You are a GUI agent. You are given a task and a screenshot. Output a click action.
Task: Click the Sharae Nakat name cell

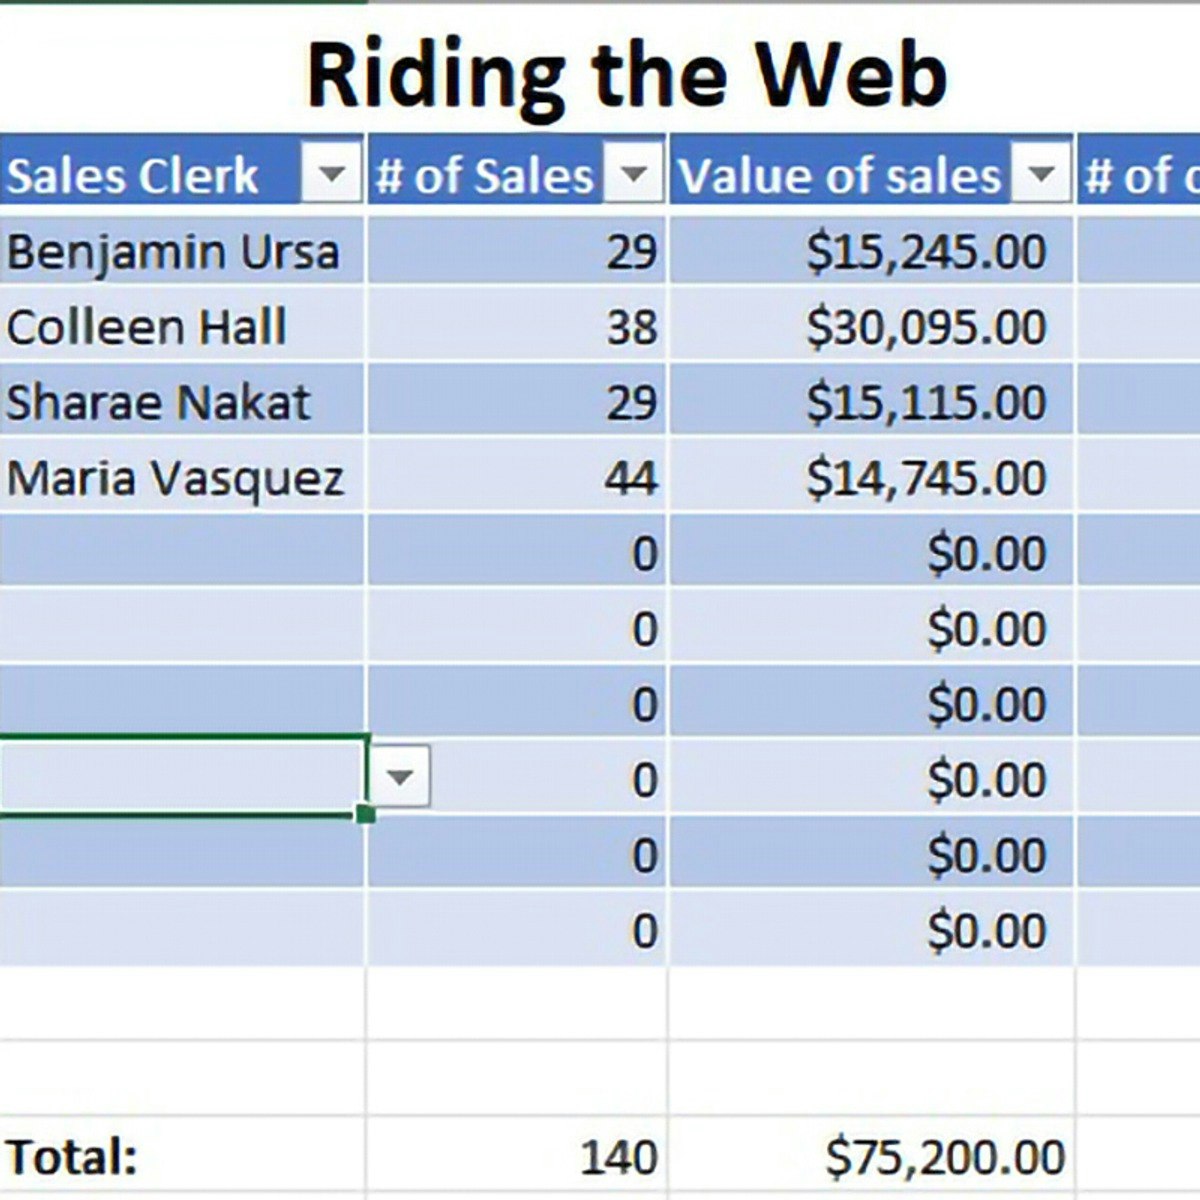[x=158, y=402]
